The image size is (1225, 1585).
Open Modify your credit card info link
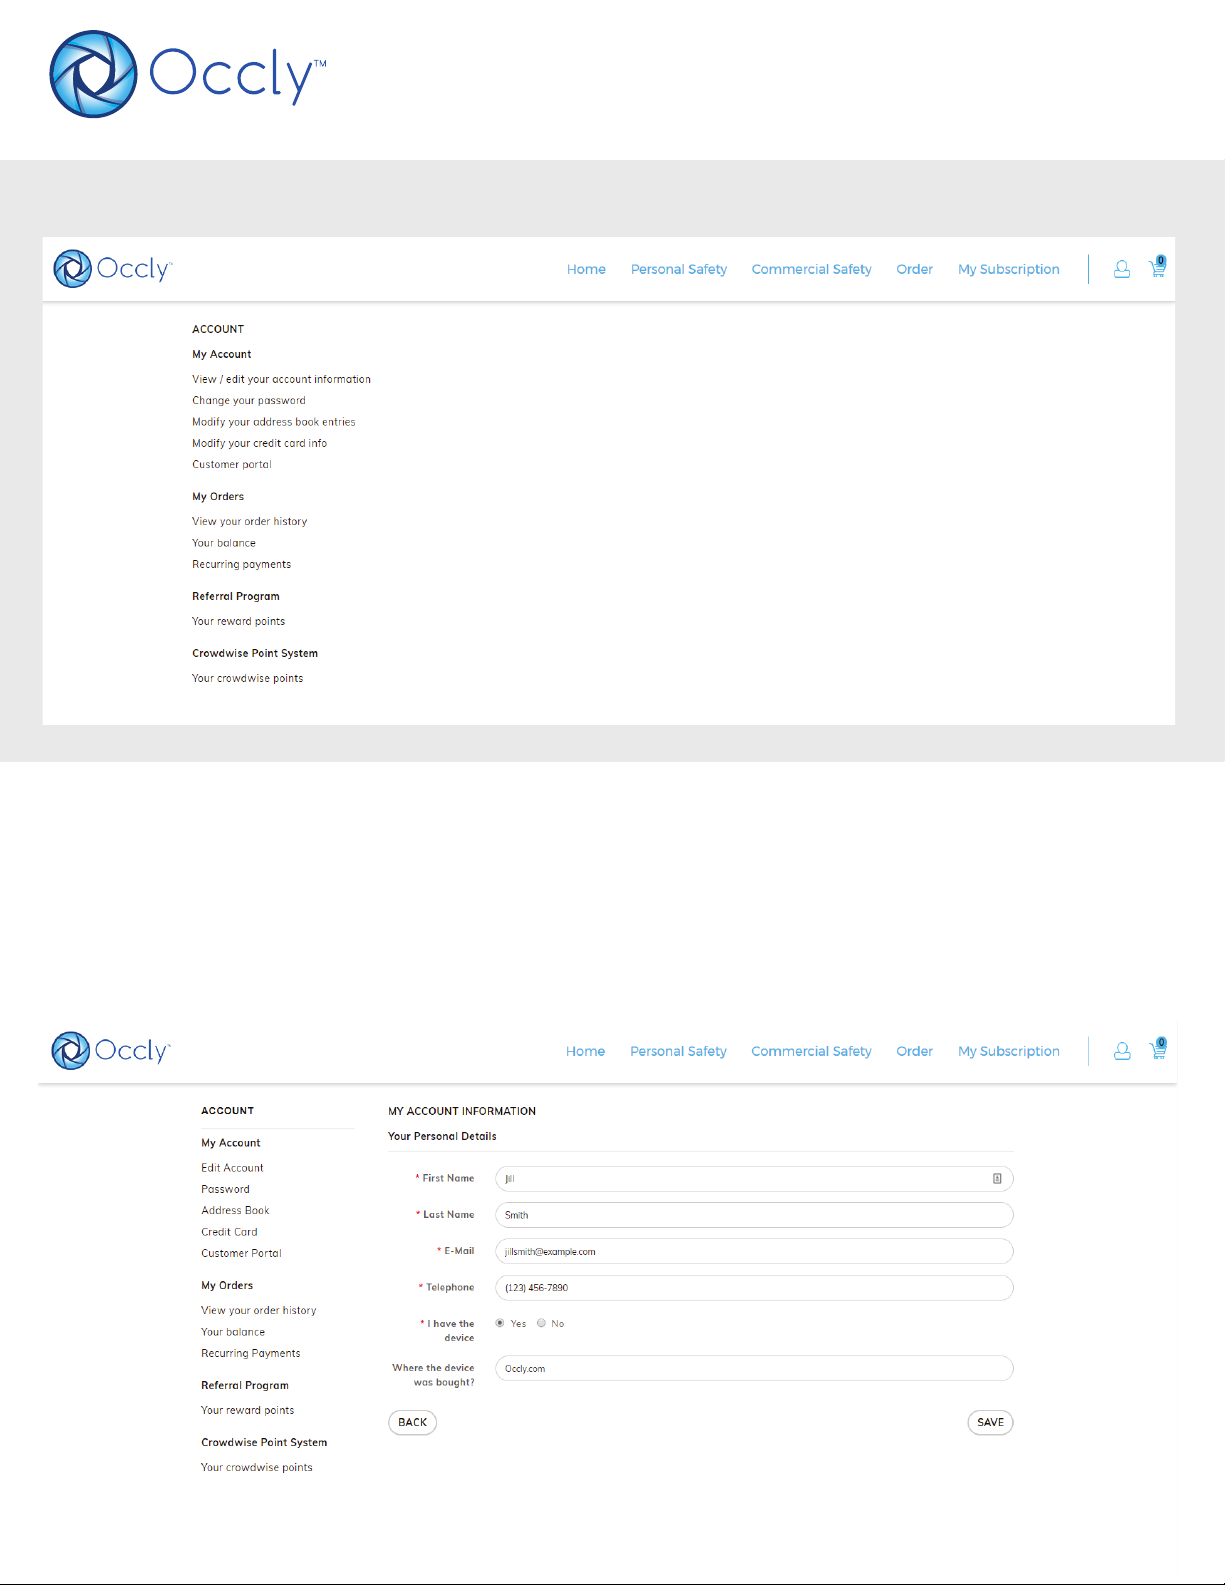[260, 443]
